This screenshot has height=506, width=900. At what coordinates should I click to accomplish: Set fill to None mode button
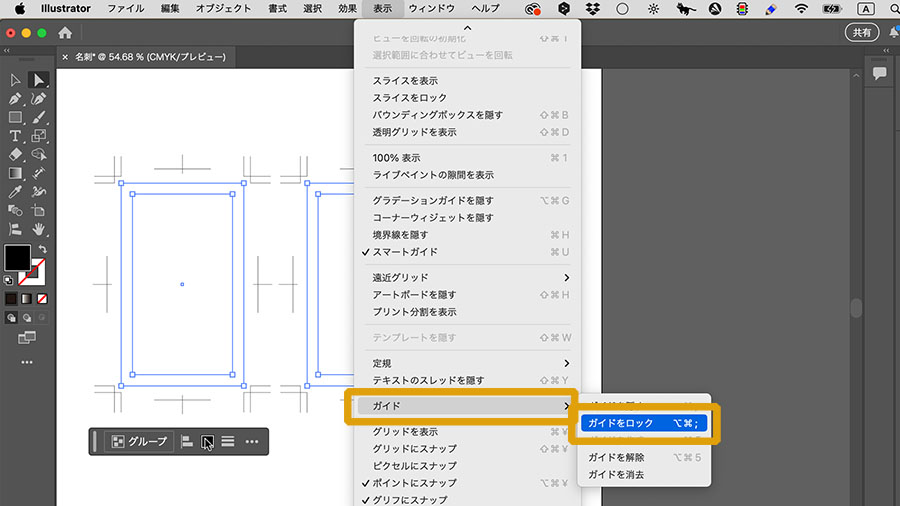42,299
